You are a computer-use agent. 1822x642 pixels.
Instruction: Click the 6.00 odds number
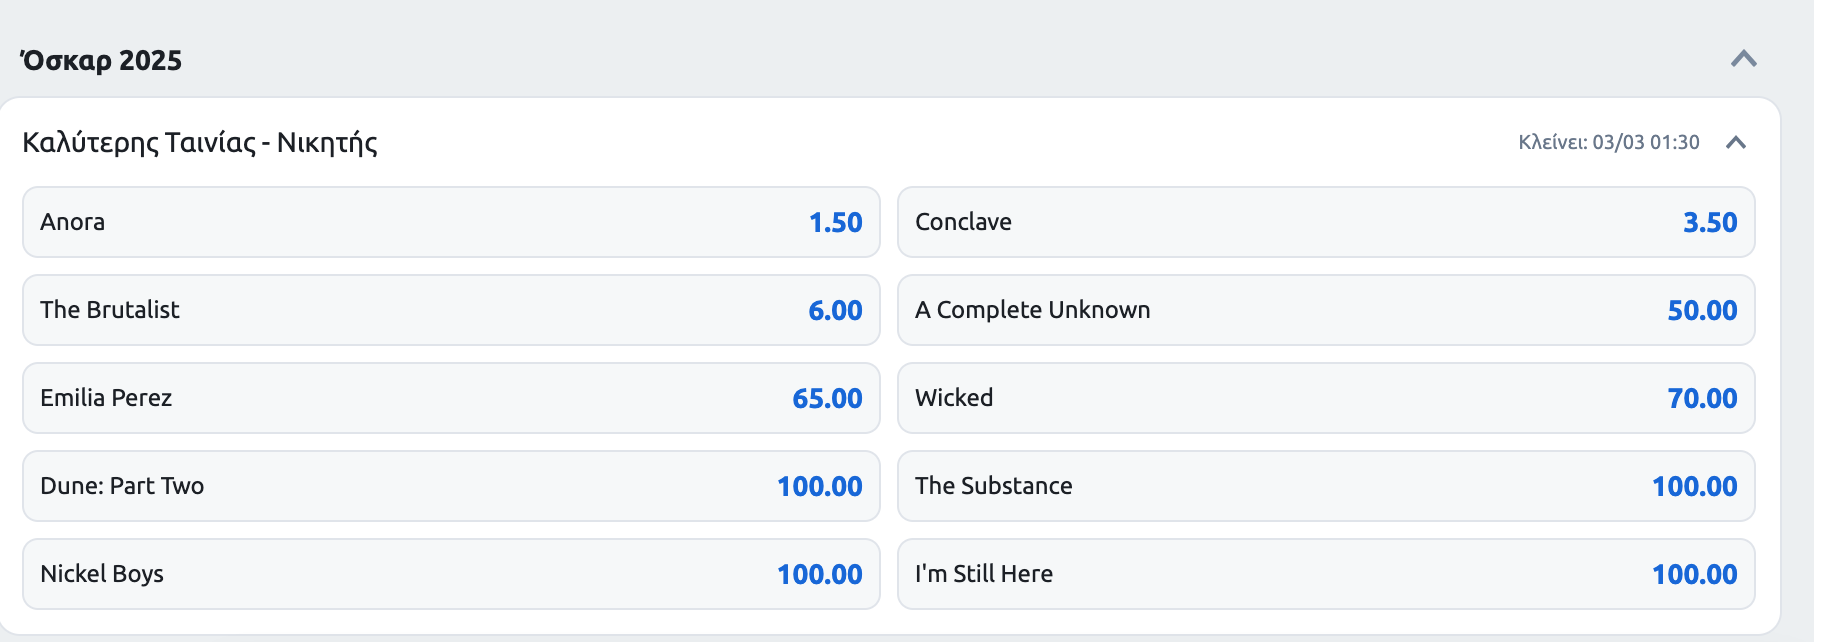[x=835, y=310]
